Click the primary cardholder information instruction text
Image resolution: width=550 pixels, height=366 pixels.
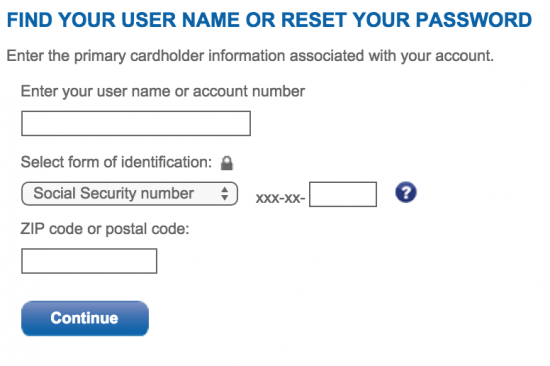(250, 56)
